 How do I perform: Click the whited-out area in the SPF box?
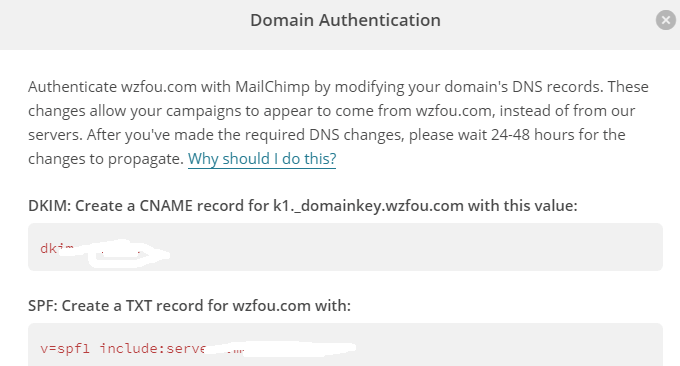282,348
